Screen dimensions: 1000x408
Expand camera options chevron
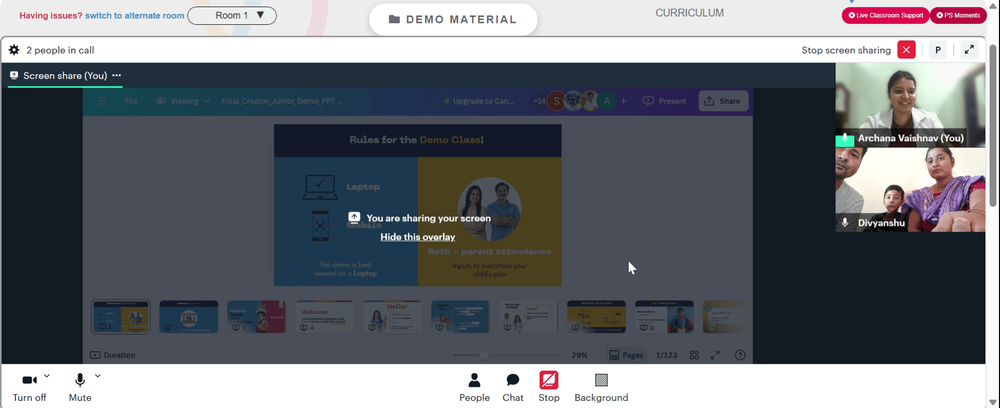pyautogui.click(x=47, y=376)
